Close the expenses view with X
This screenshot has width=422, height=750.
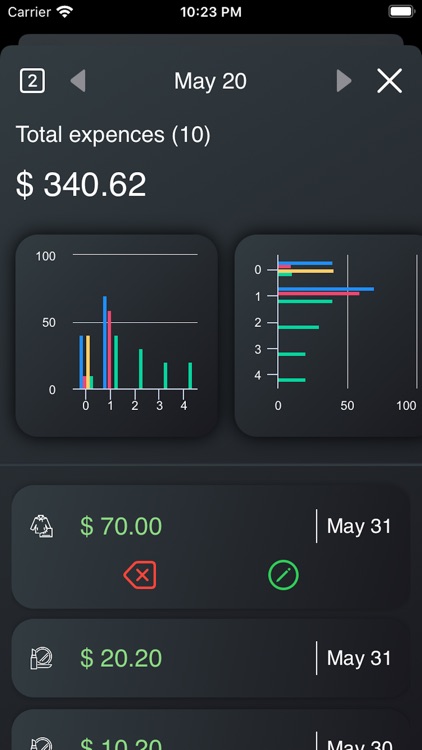[389, 81]
